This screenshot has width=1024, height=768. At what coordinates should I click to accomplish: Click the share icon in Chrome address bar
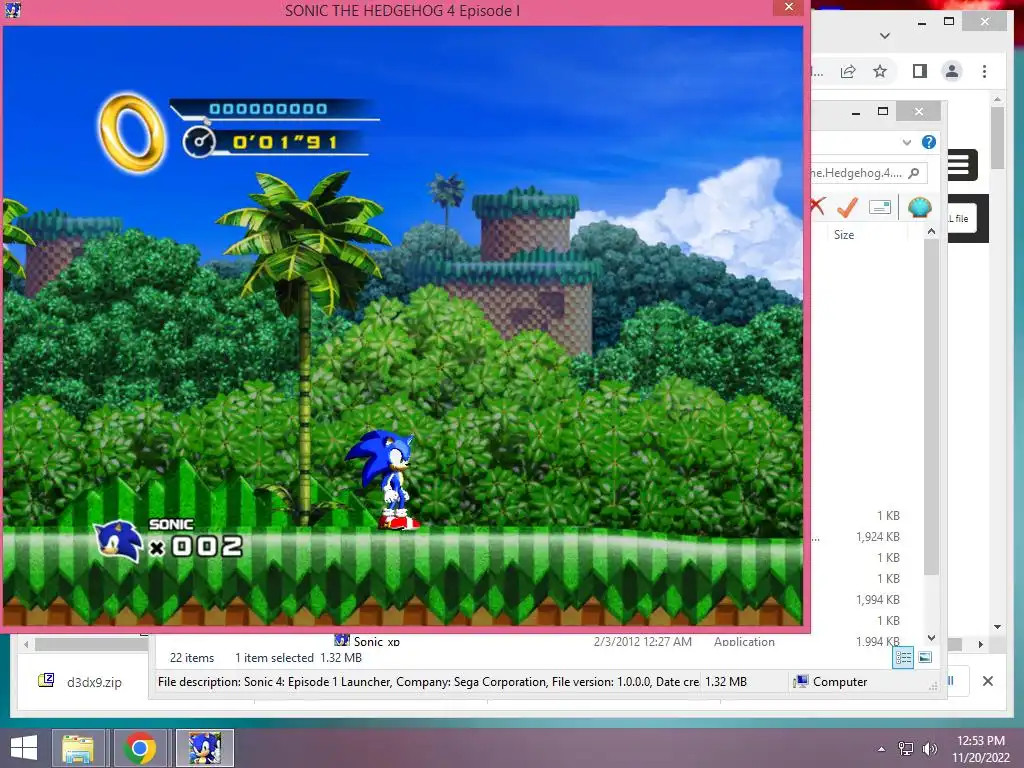click(x=848, y=71)
